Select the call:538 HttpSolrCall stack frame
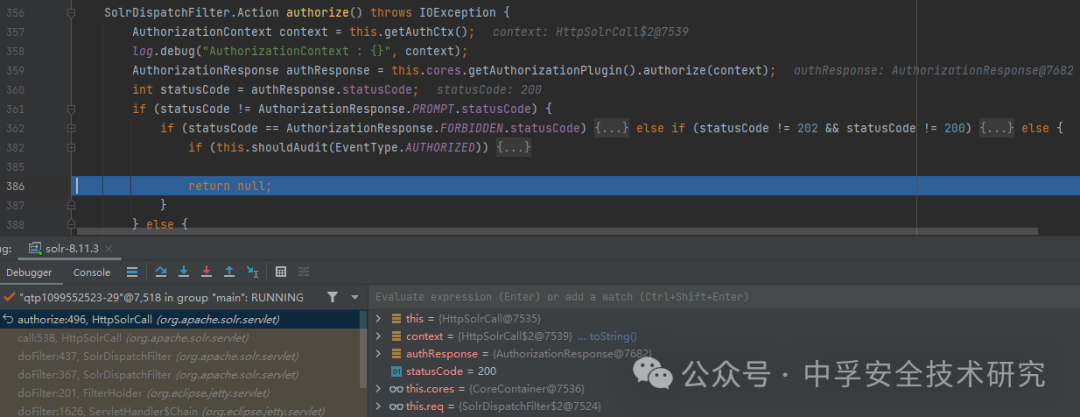 point(180,338)
